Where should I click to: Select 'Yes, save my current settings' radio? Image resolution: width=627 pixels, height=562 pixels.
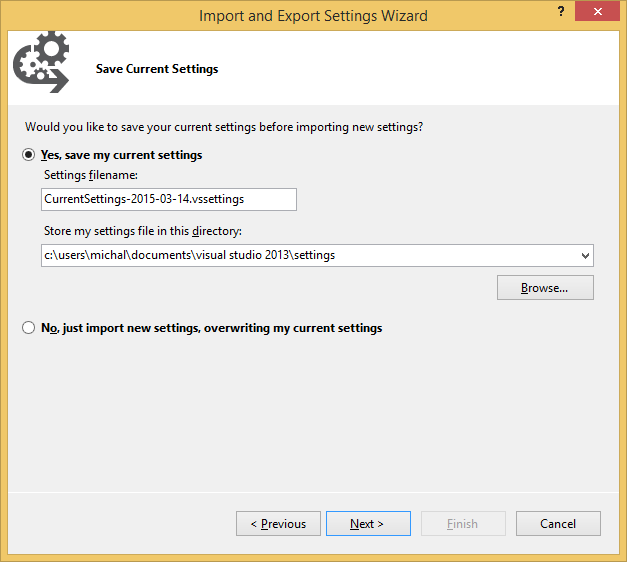click(28, 155)
